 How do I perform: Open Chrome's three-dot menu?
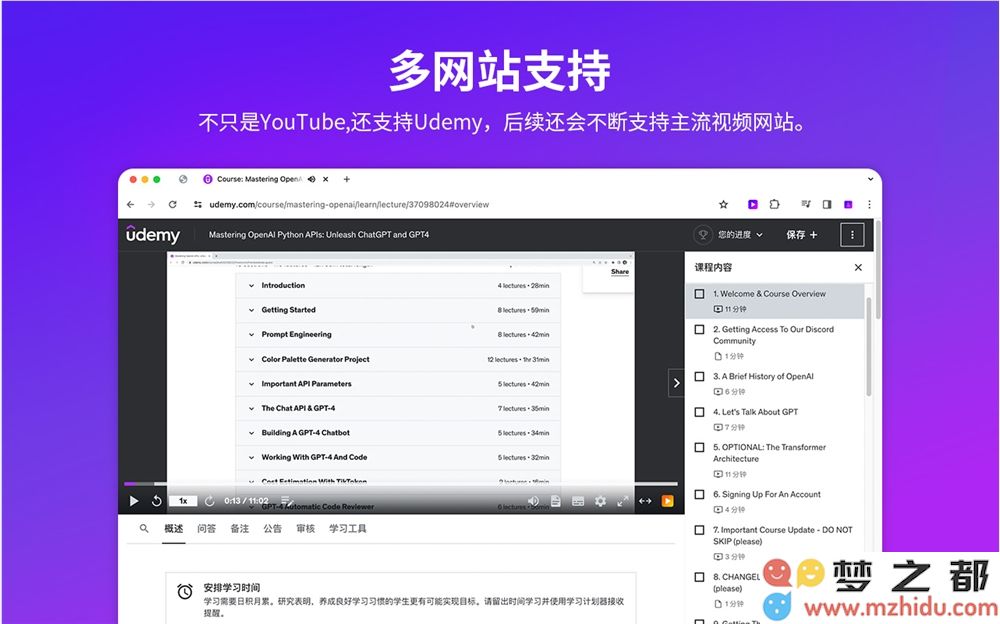(x=869, y=205)
